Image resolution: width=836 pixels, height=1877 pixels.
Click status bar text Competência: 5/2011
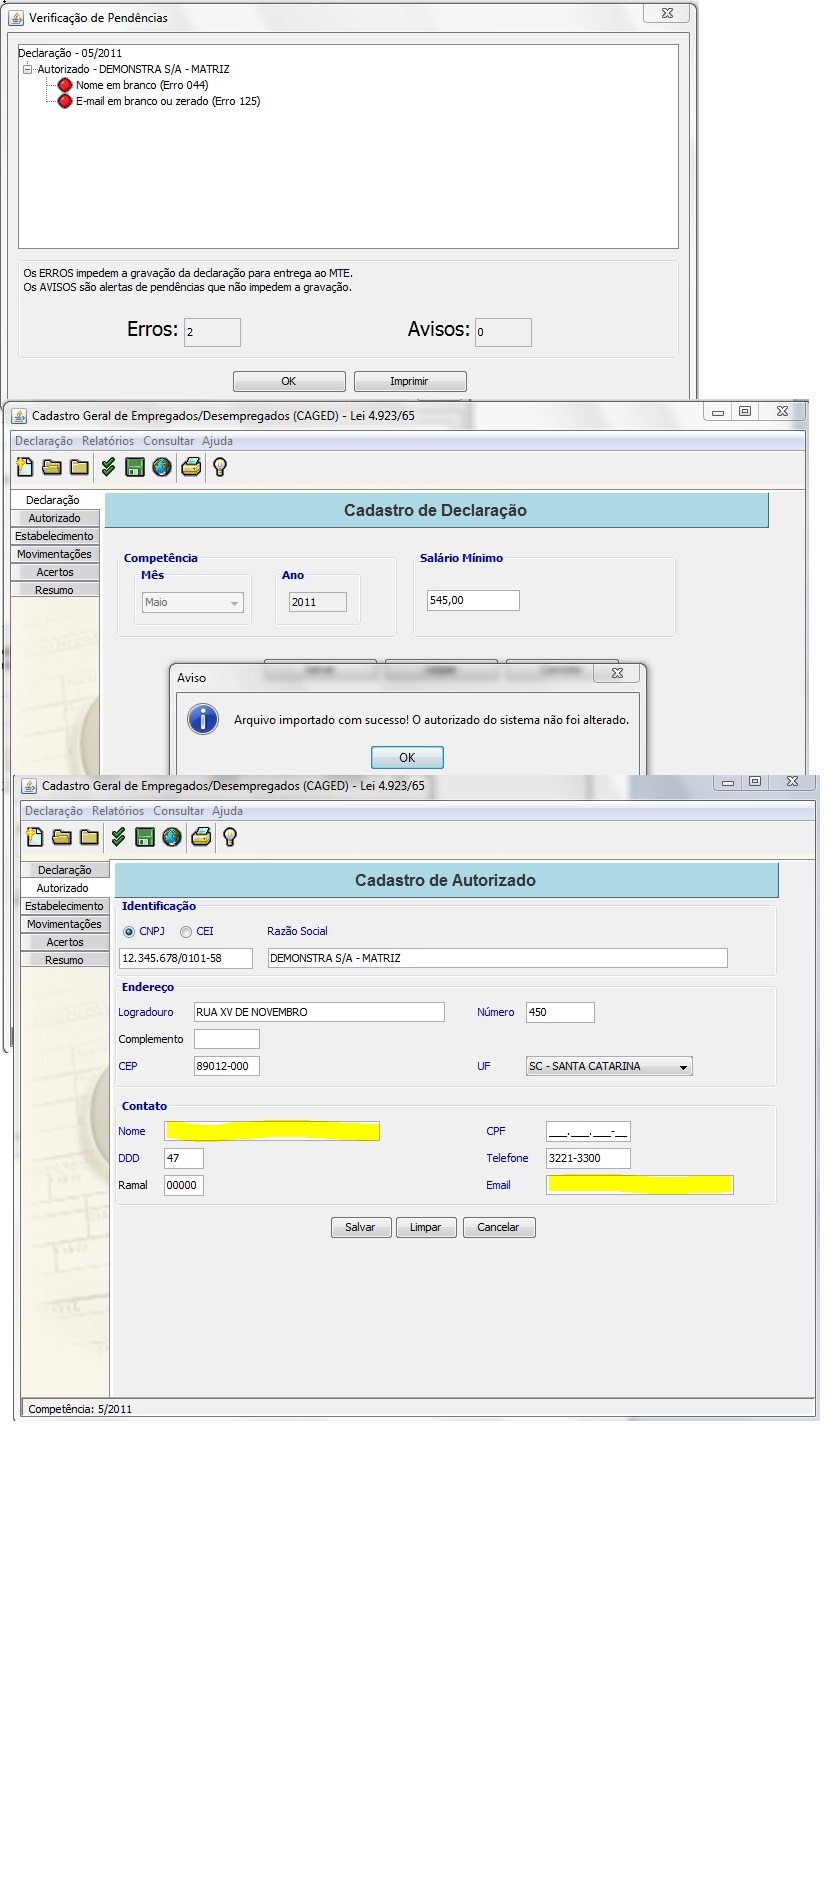tap(80, 1409)
